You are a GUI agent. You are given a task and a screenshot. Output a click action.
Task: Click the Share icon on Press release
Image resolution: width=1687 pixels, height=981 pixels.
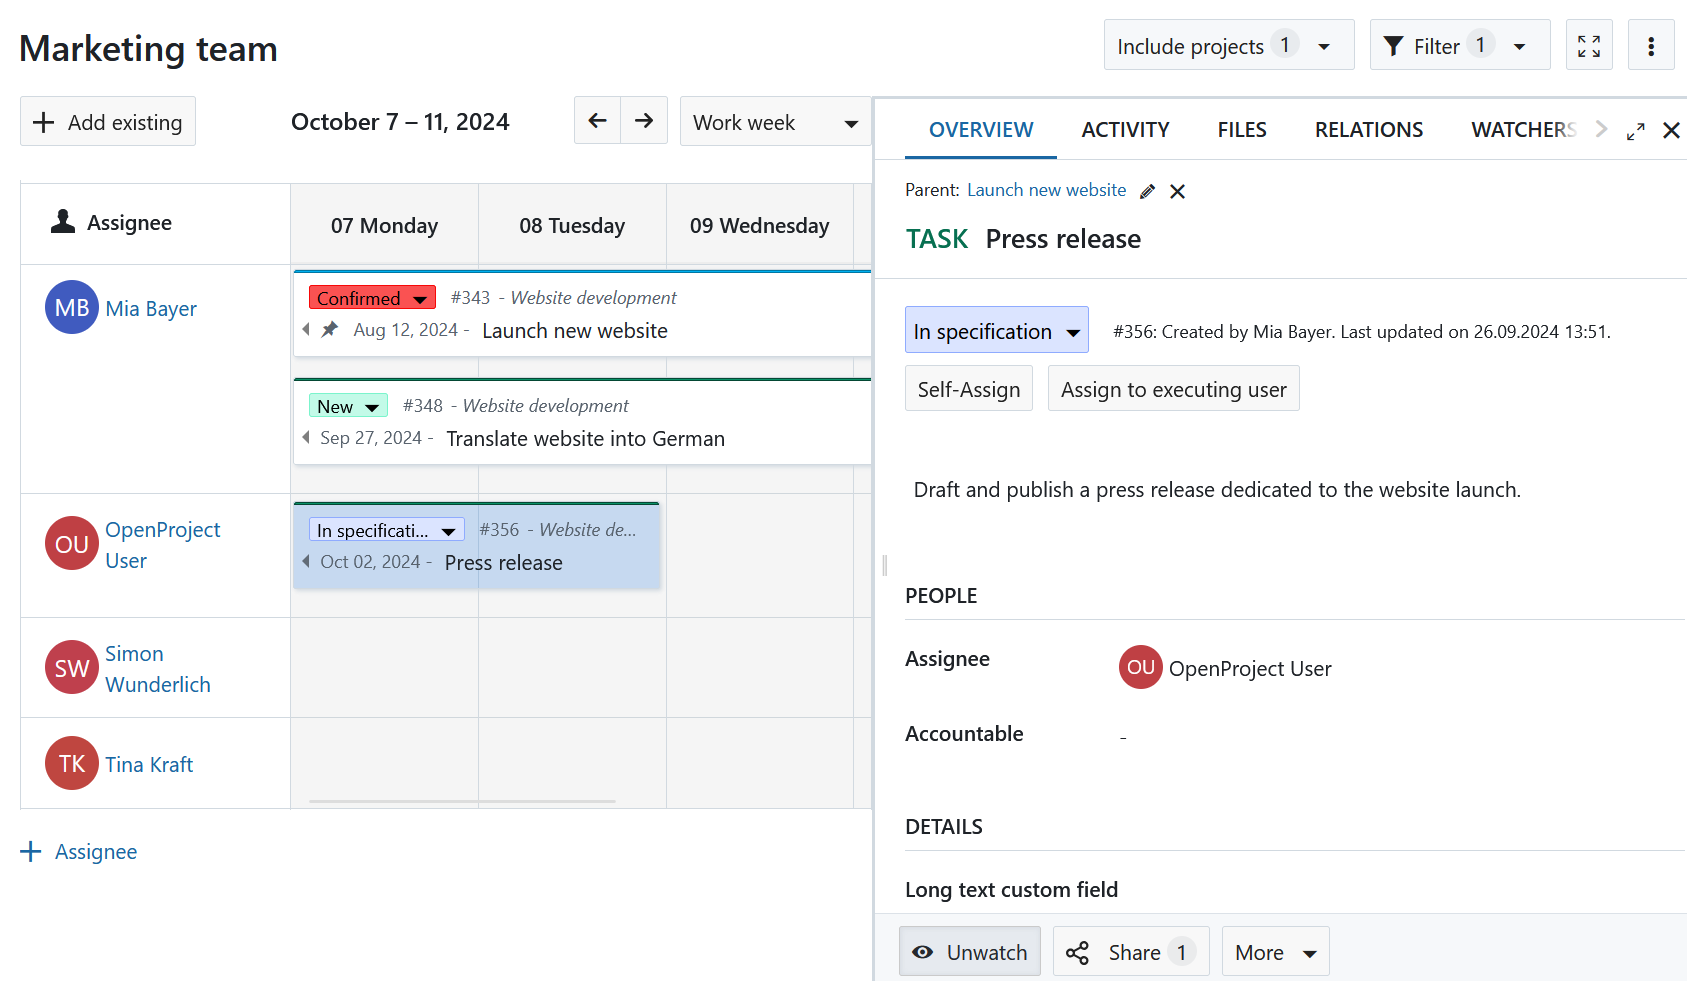[x=1078, y=951]
